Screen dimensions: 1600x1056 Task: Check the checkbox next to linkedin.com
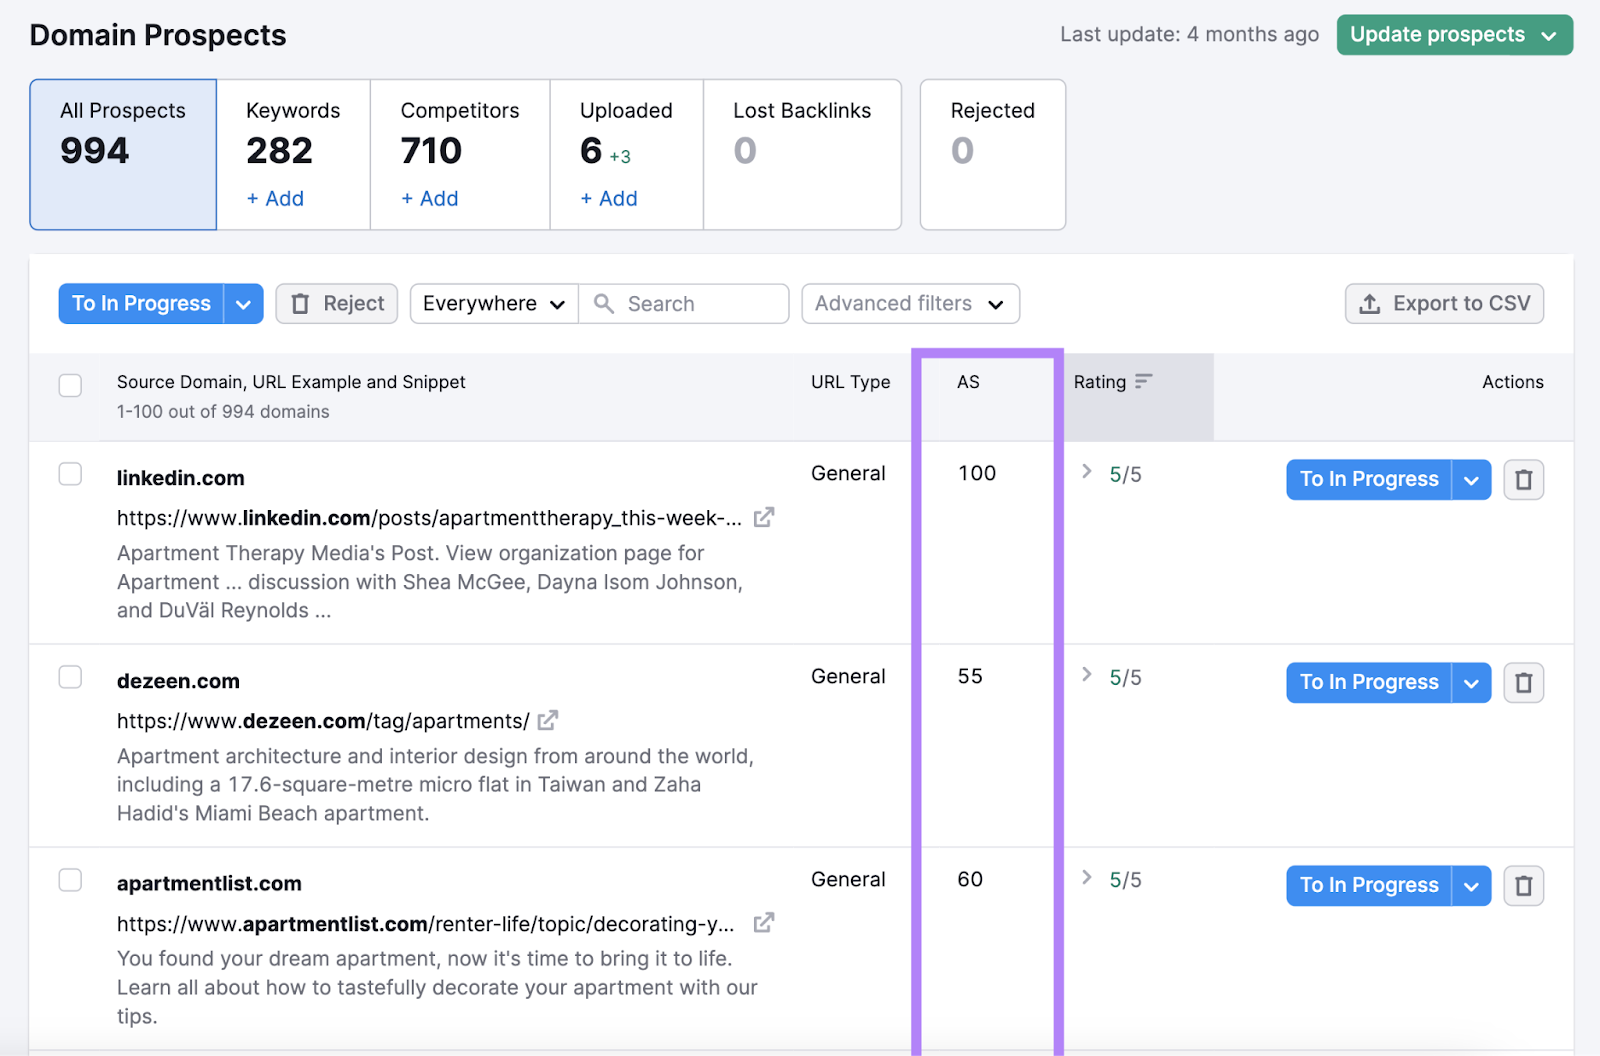70,474
